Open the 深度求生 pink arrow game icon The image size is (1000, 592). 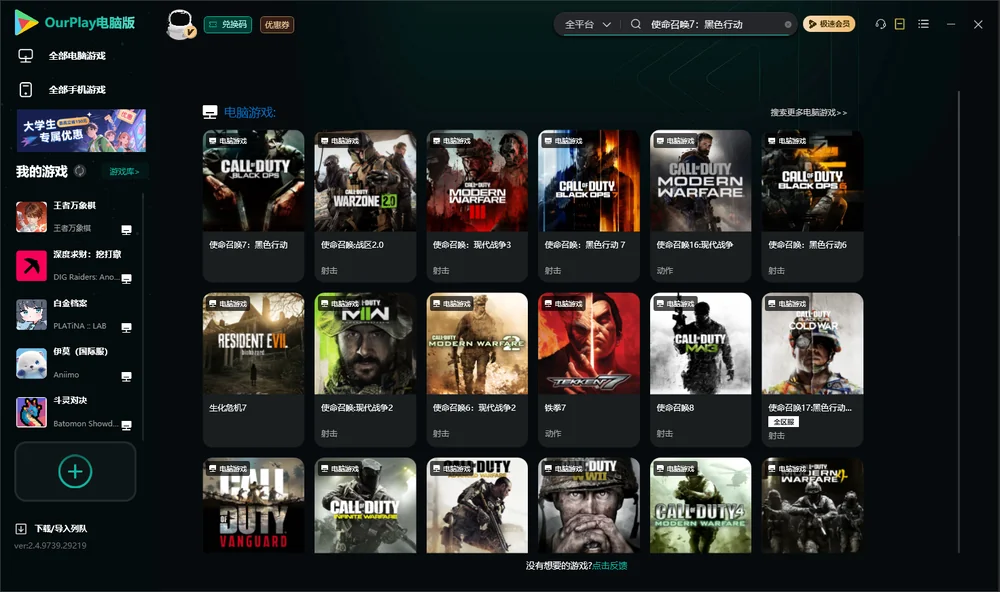point(31,265)
